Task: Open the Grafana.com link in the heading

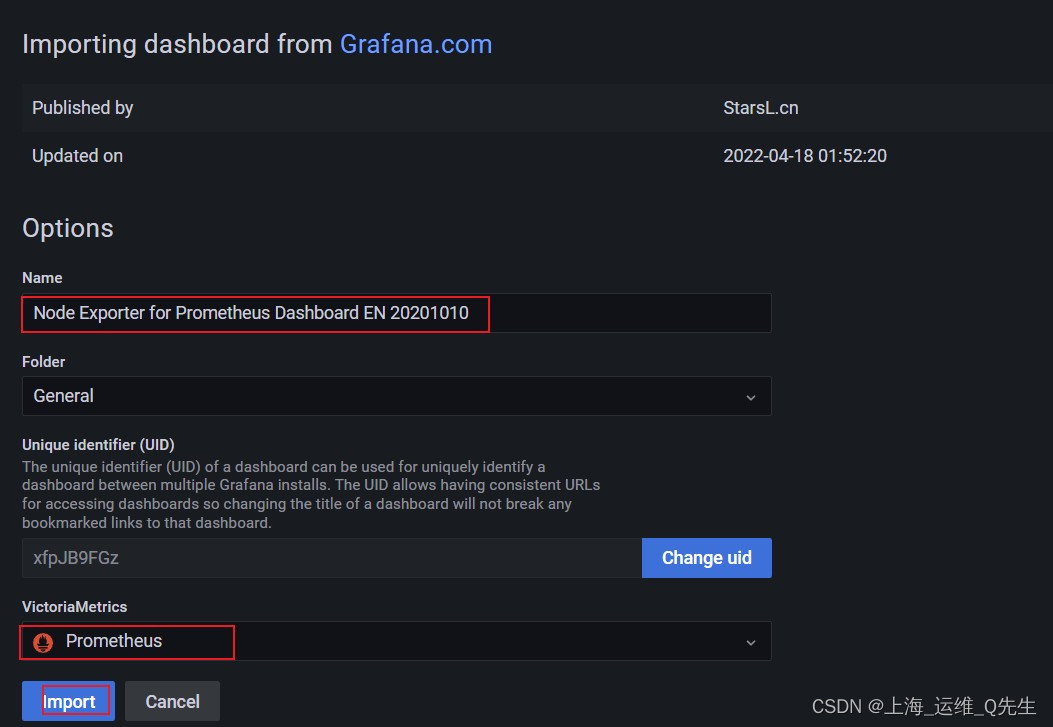Action: pyautogui.click(x=416, y=44)
